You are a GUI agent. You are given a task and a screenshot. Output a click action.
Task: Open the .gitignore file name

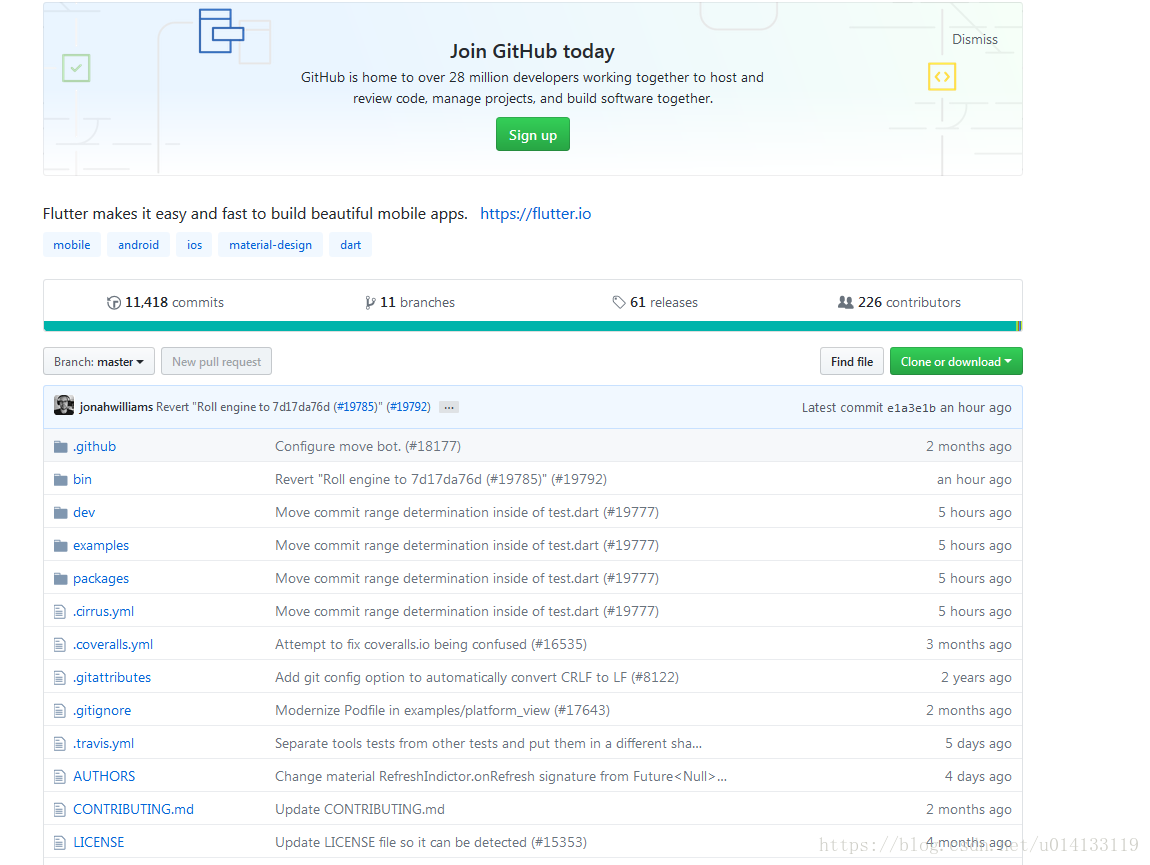tap(102, 711)
